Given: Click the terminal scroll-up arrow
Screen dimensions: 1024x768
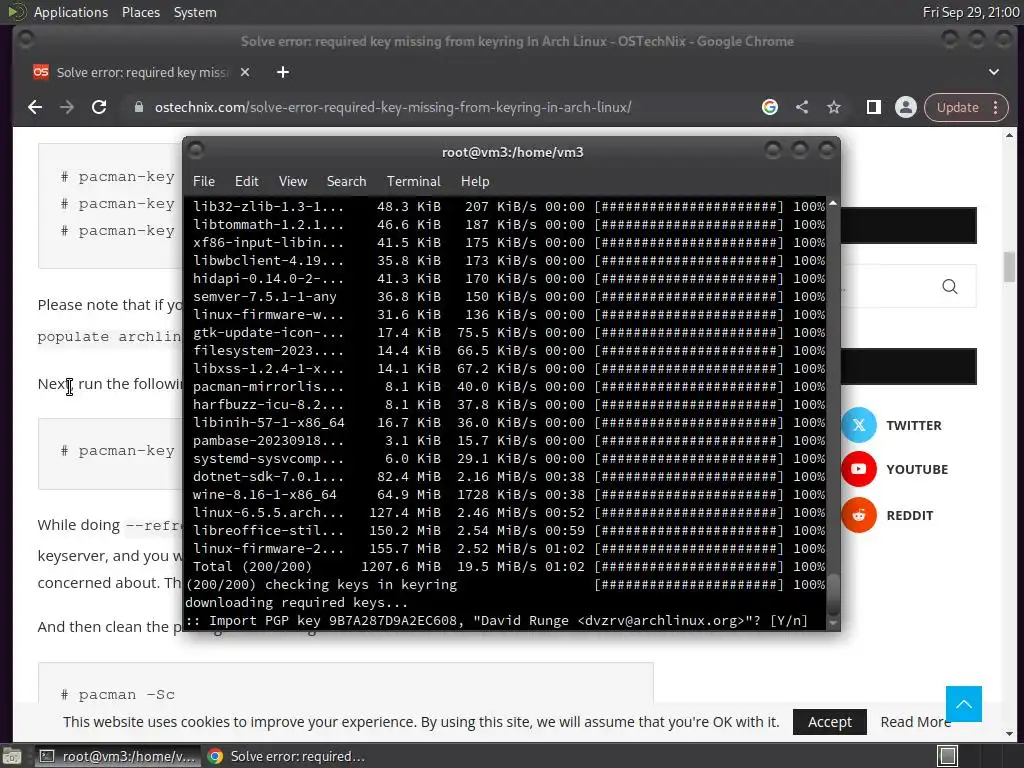Looking at the screenshot, I should pyautogui.click(x=833, y=204).
